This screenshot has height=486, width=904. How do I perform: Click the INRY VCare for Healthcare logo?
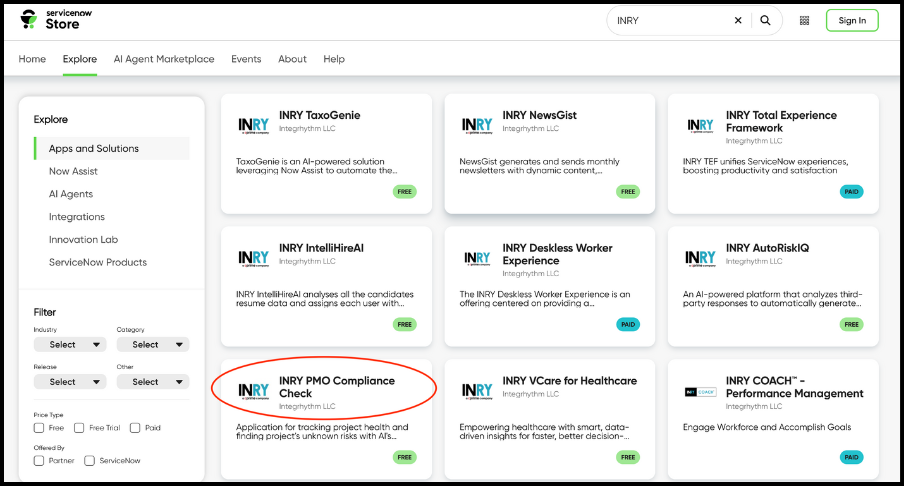[477, 391]
